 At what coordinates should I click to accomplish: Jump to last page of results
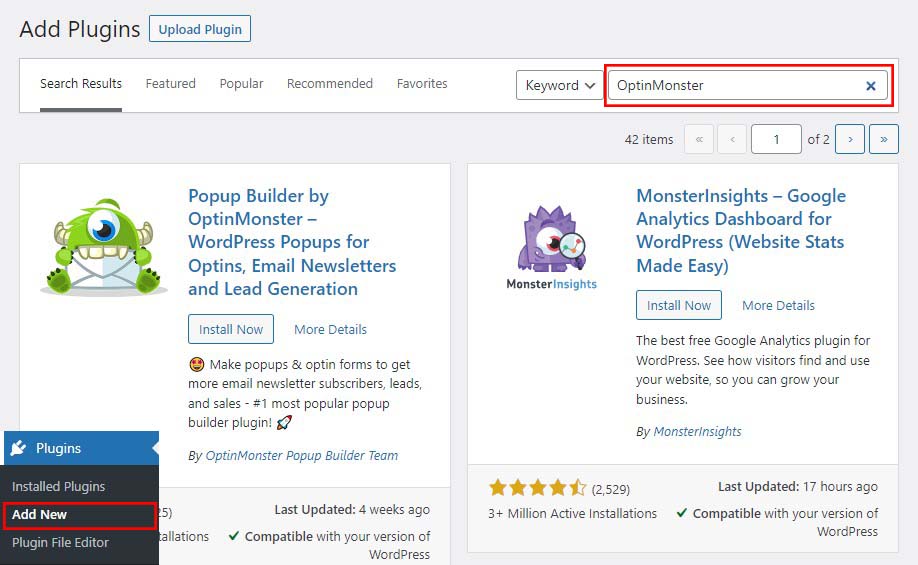(x=884, y=139)
